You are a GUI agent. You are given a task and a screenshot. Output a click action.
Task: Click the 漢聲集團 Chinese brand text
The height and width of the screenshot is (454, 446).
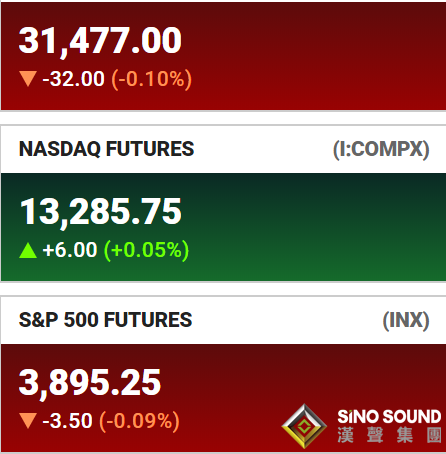(x=390, y=435)
